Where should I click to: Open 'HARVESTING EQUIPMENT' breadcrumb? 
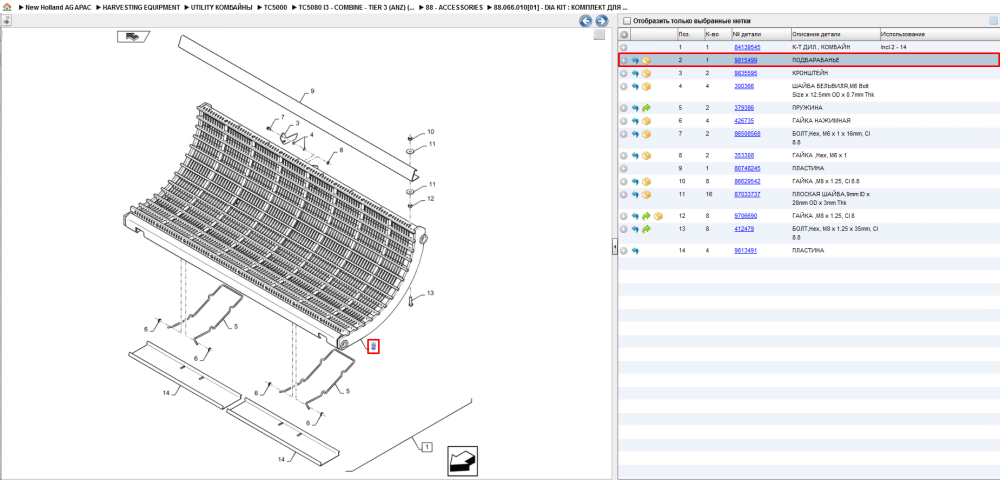click(141, 7)
